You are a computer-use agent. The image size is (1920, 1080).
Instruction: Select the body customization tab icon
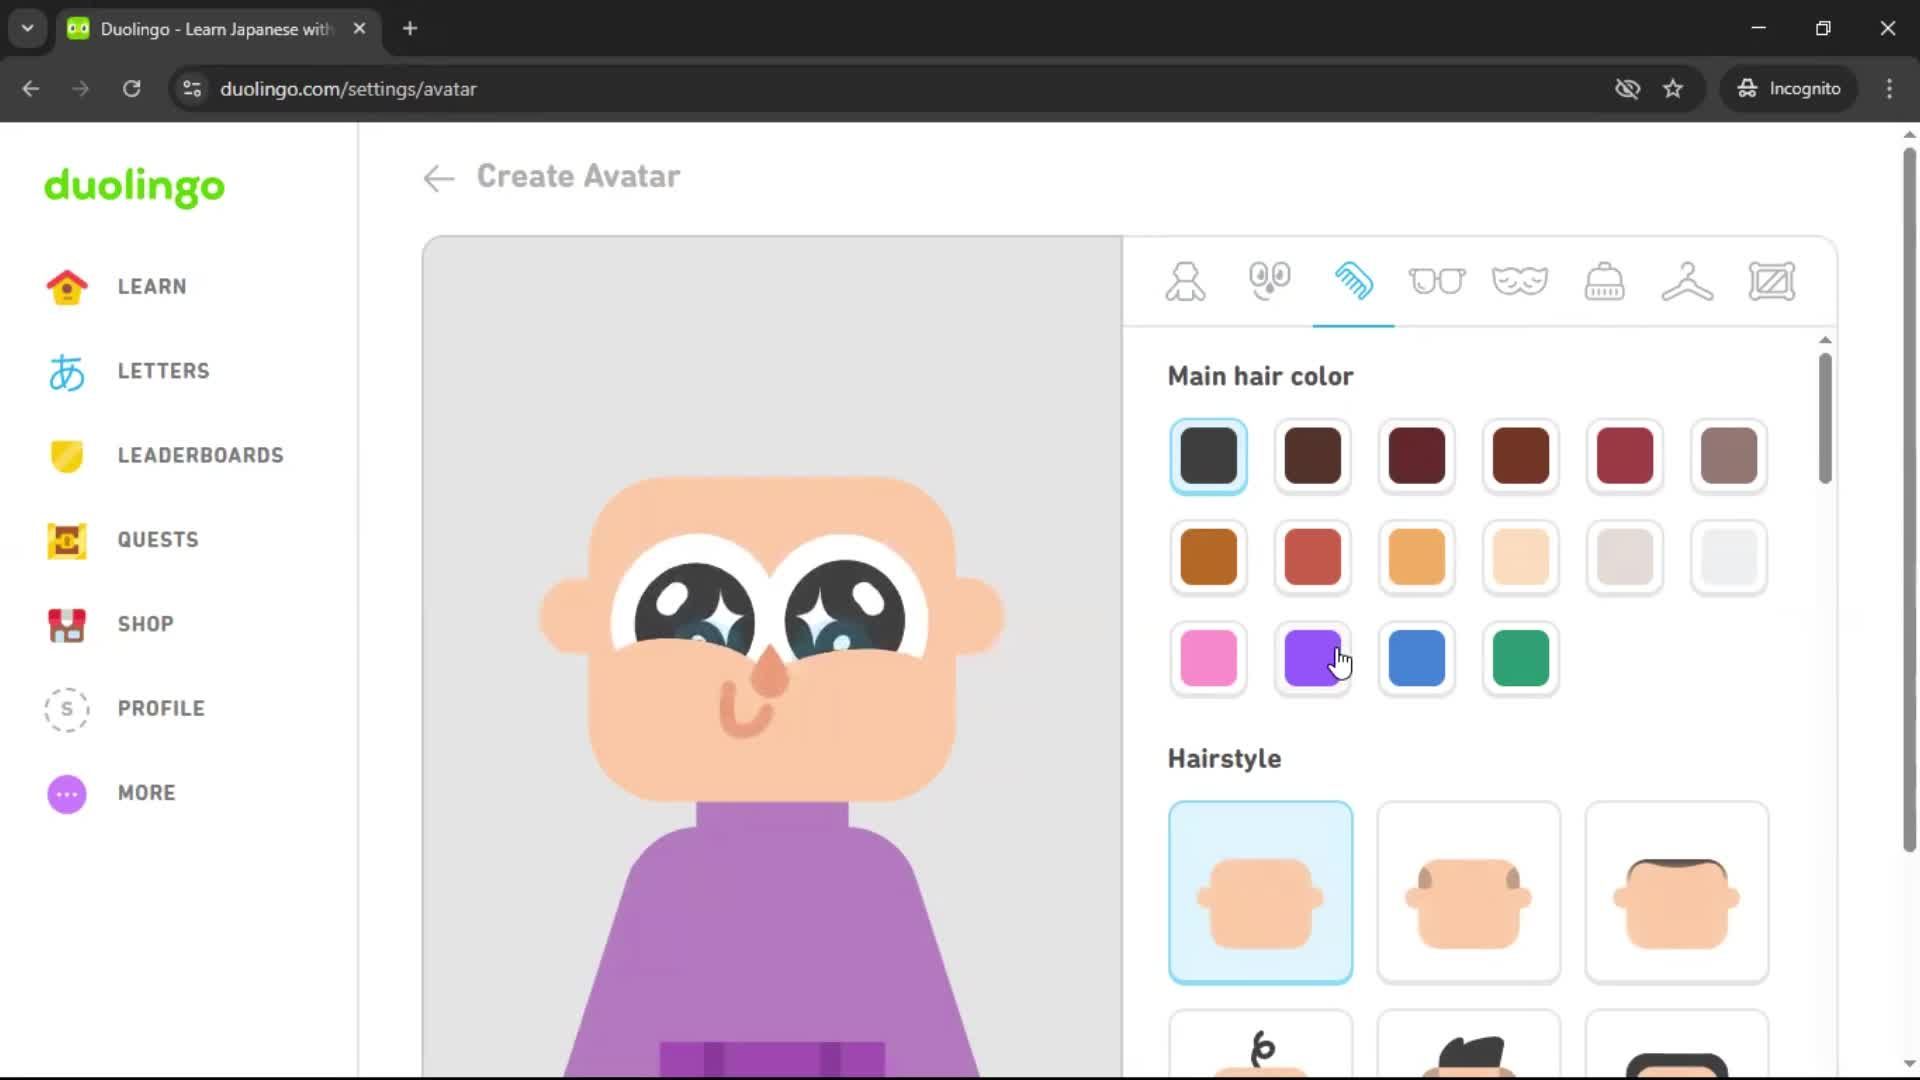point(1185,281)
